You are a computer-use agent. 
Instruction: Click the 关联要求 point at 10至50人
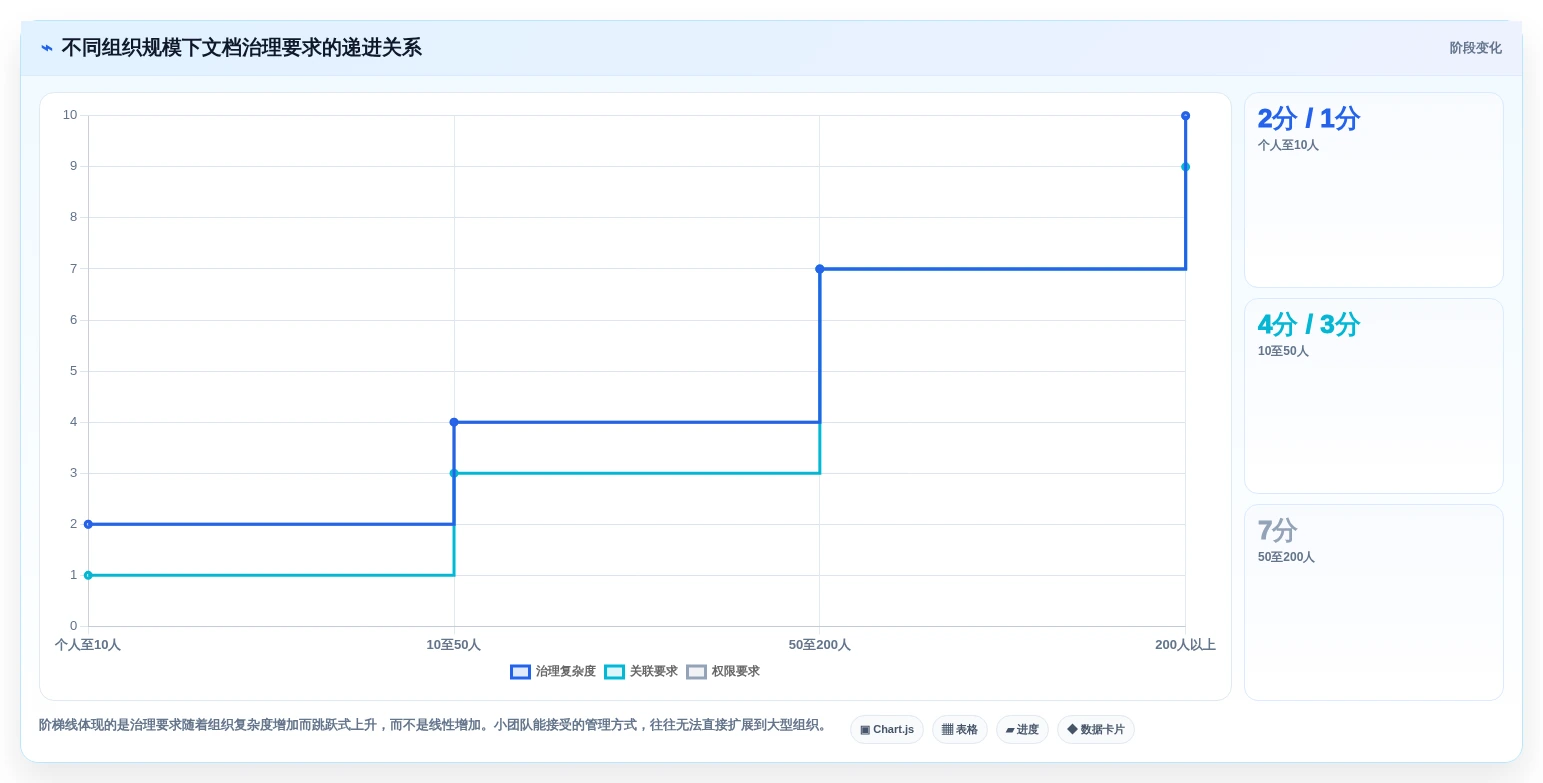(x=454, y=473)
